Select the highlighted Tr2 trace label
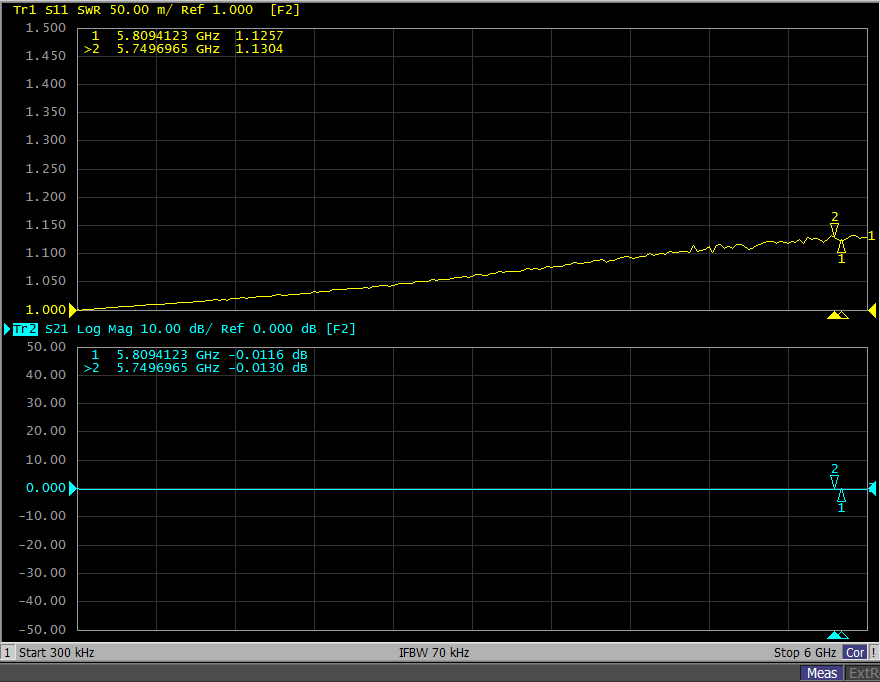Viewport: 880px width, 682px height. pyautogui.click(x=26, y=329)
